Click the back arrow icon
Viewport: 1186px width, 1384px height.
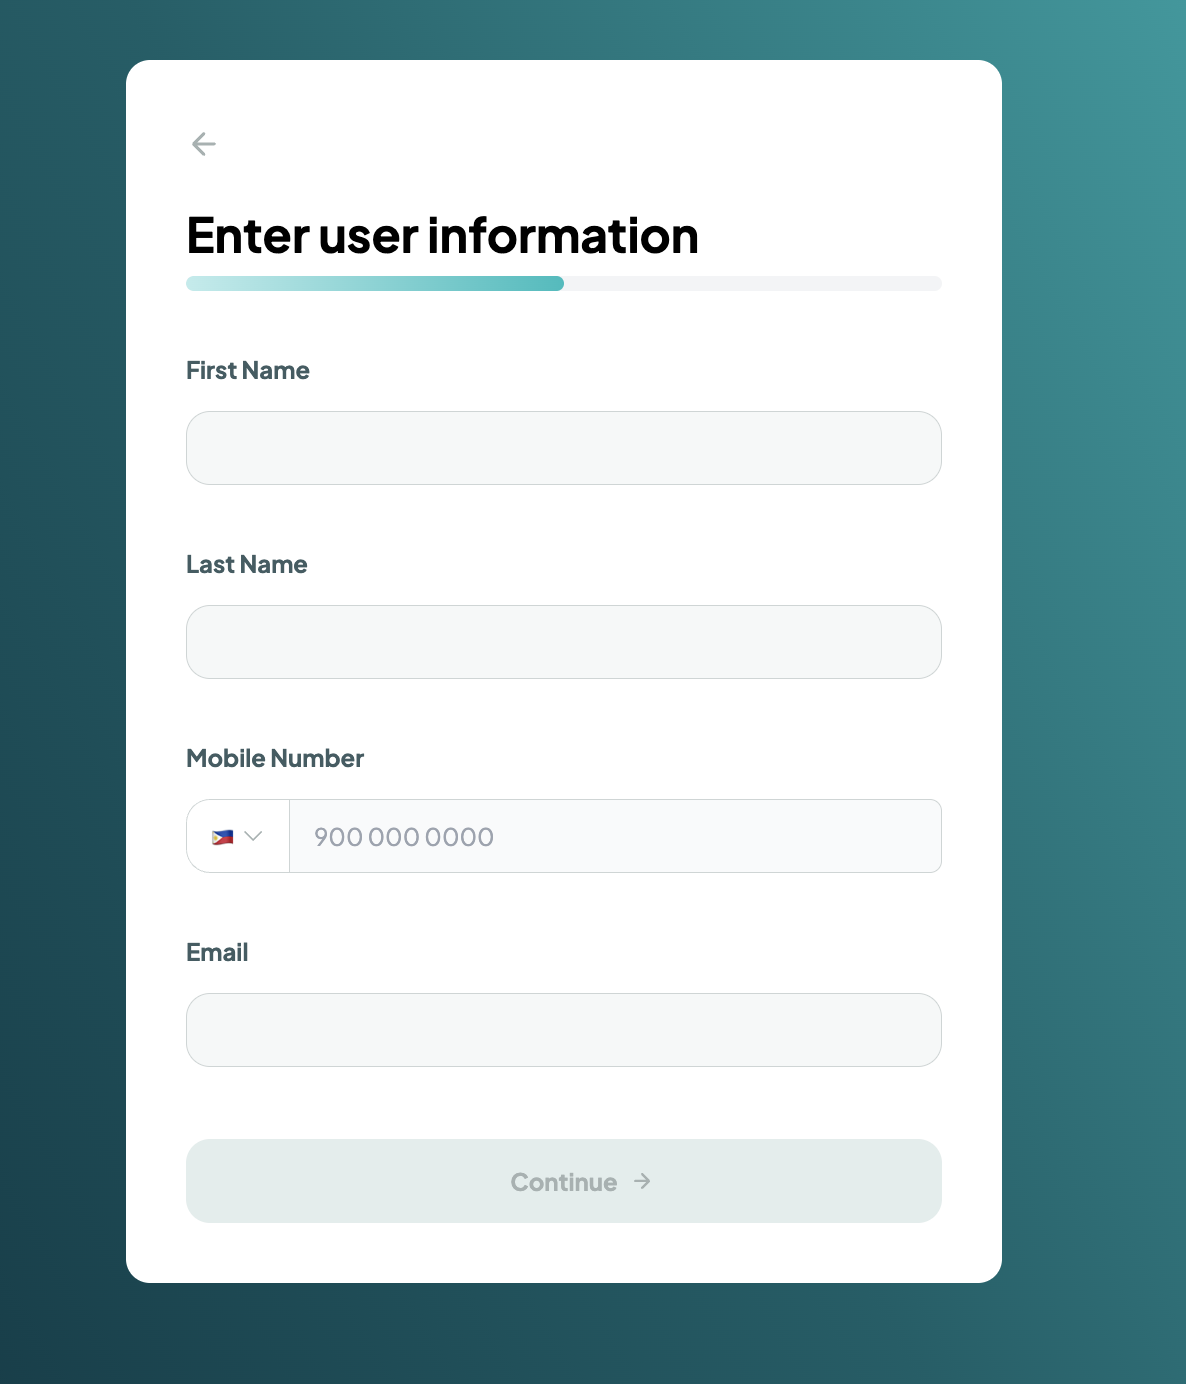coord(203,144)
